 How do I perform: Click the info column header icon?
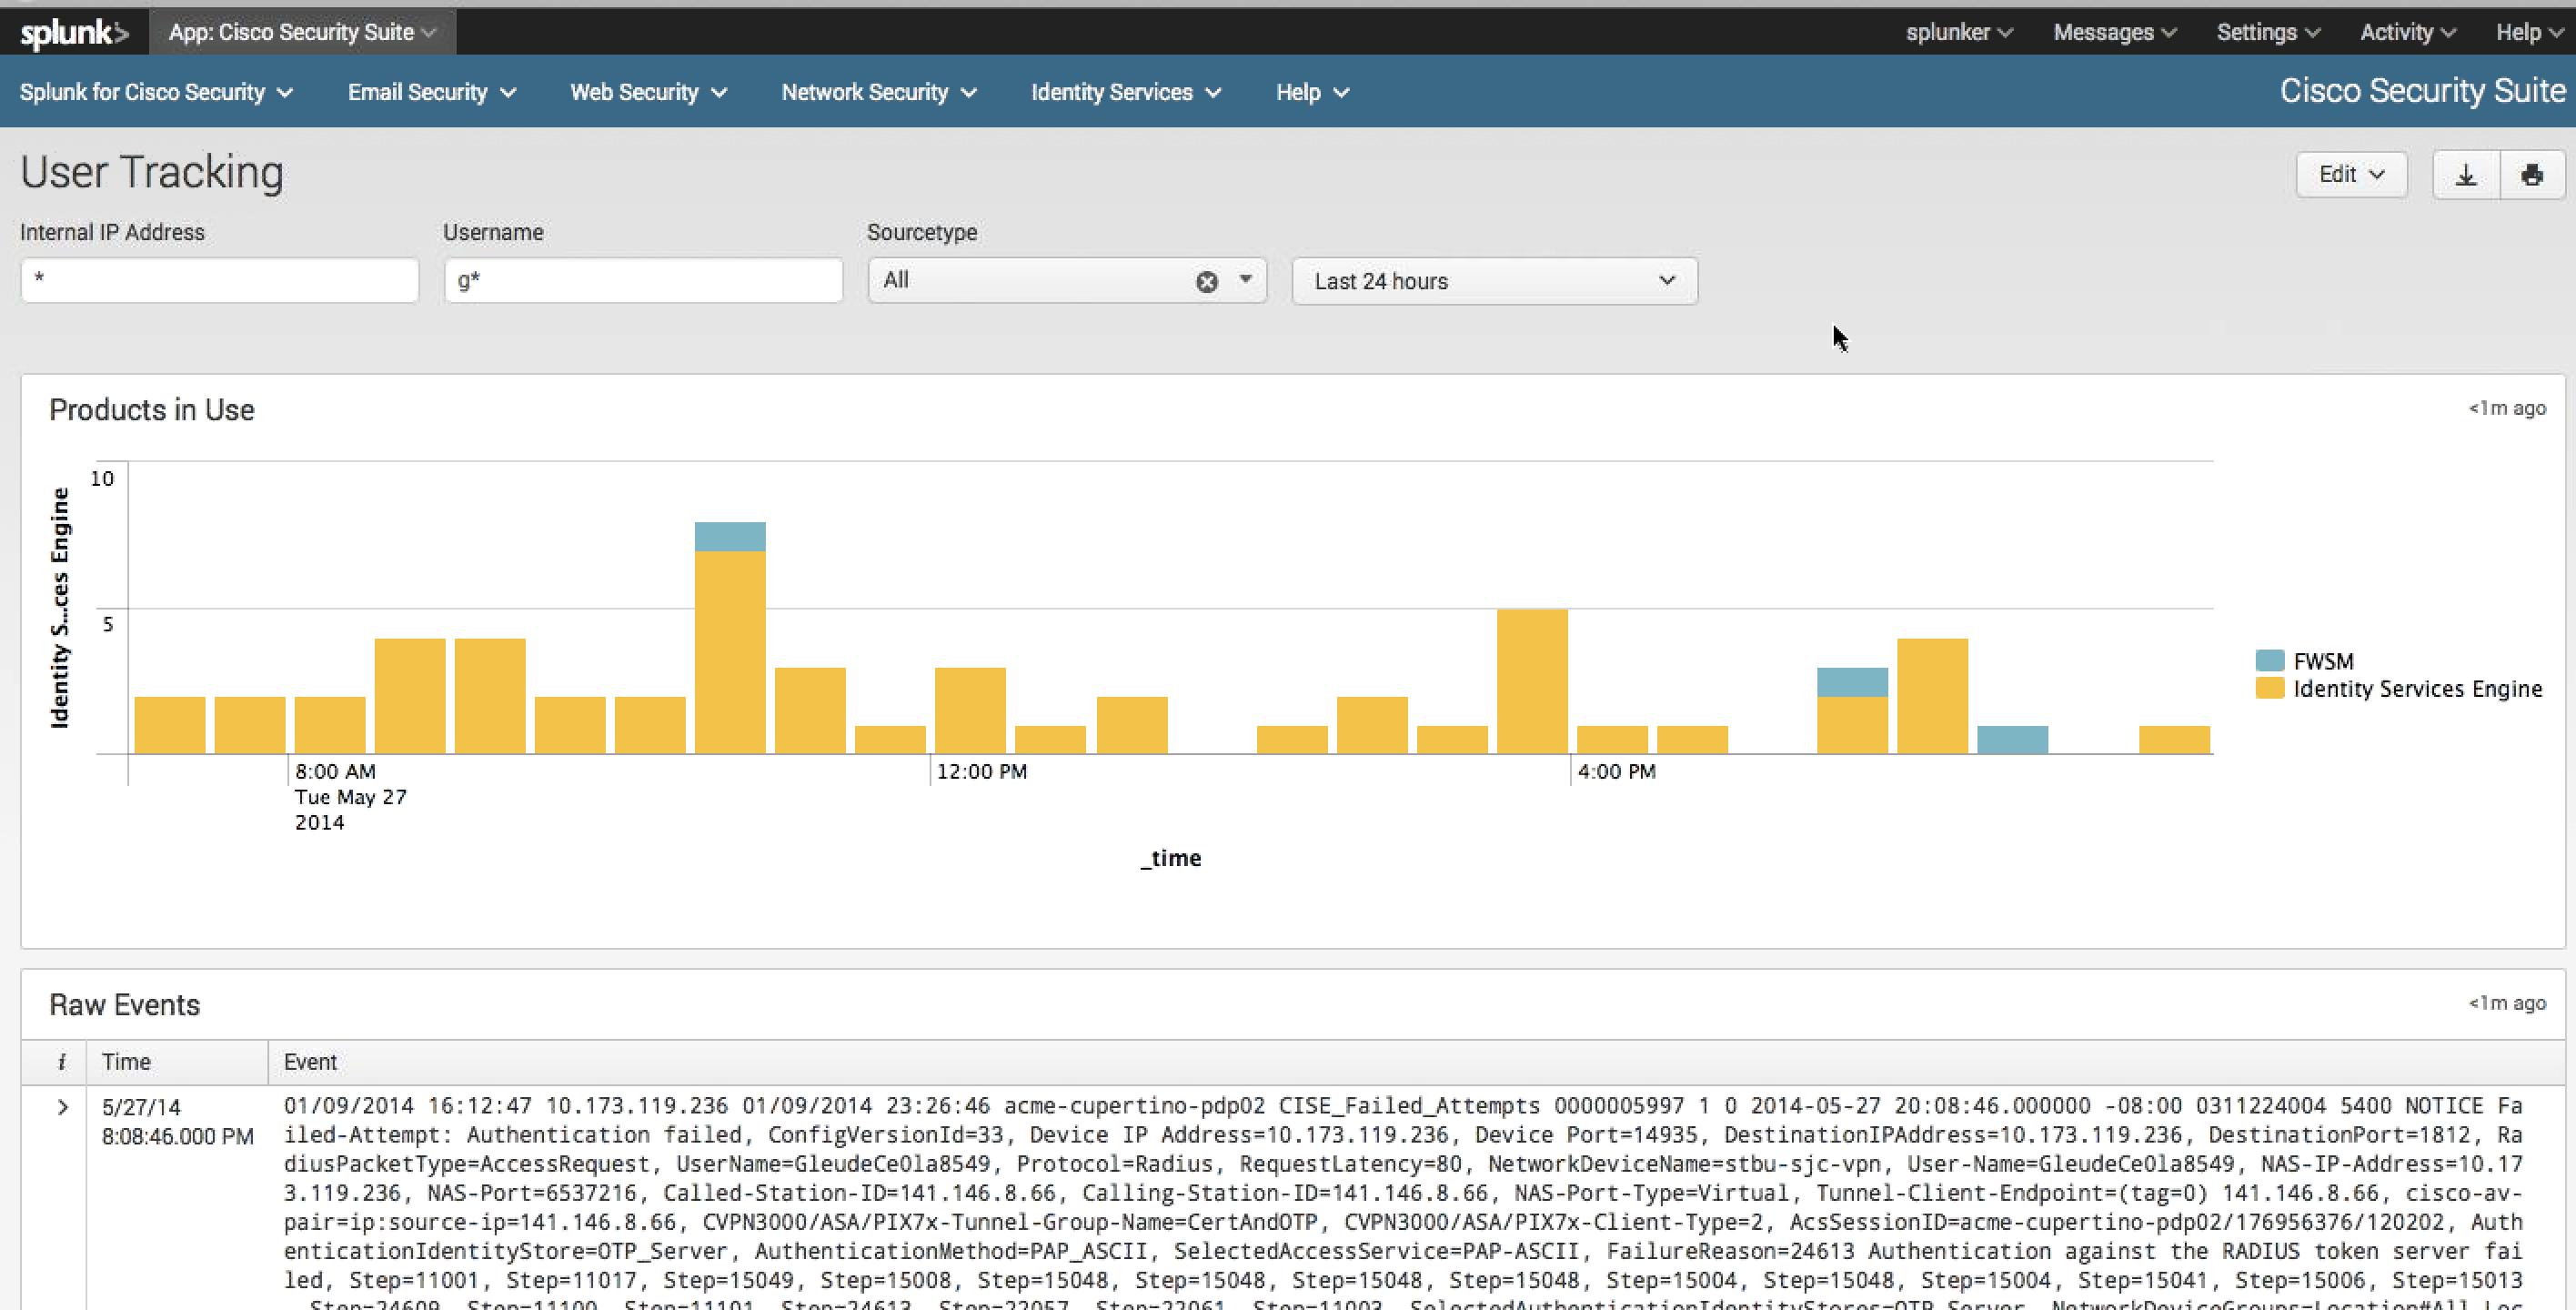pos(62,1062)
